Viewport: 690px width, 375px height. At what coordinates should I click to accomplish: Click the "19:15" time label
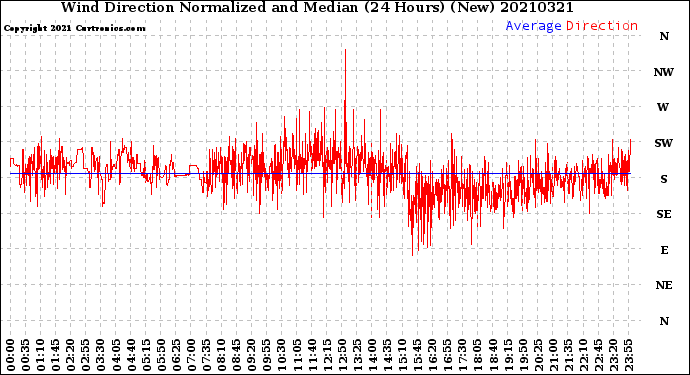[509, 355]
